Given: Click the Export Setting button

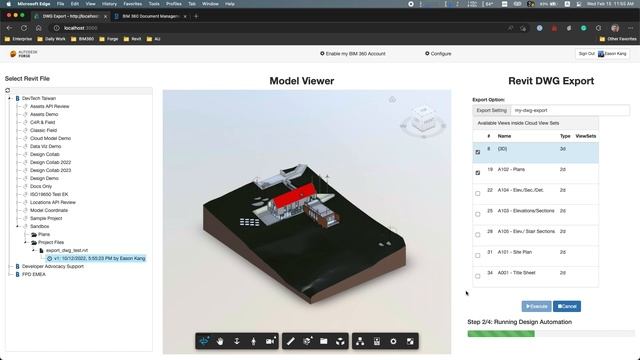Looking at the screenshot, I should [491, 110].
